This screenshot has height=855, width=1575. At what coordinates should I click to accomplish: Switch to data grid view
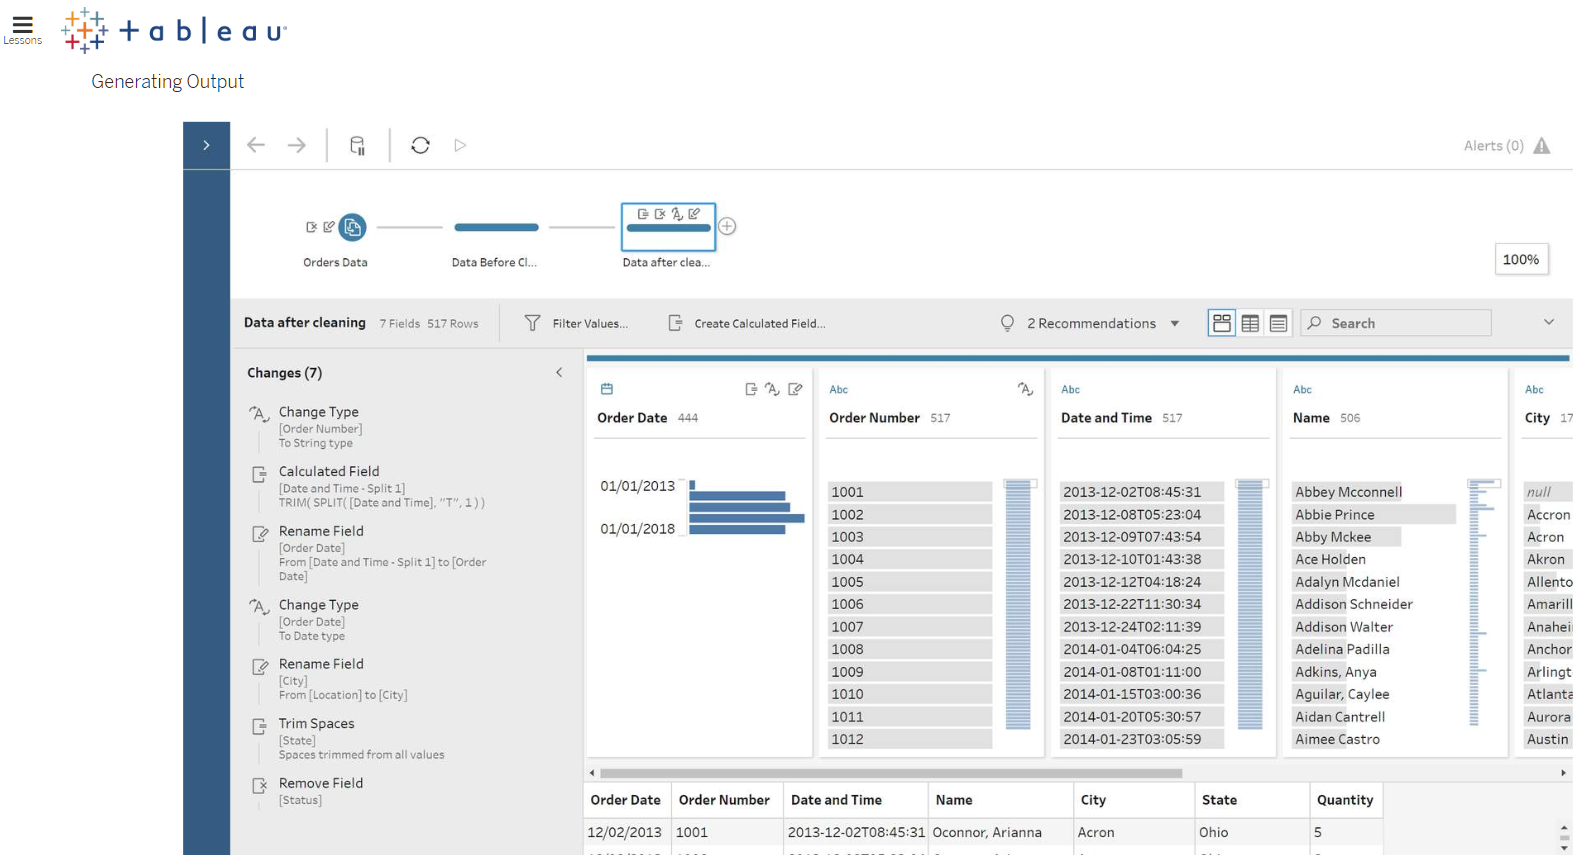[x=1250, y=323]
